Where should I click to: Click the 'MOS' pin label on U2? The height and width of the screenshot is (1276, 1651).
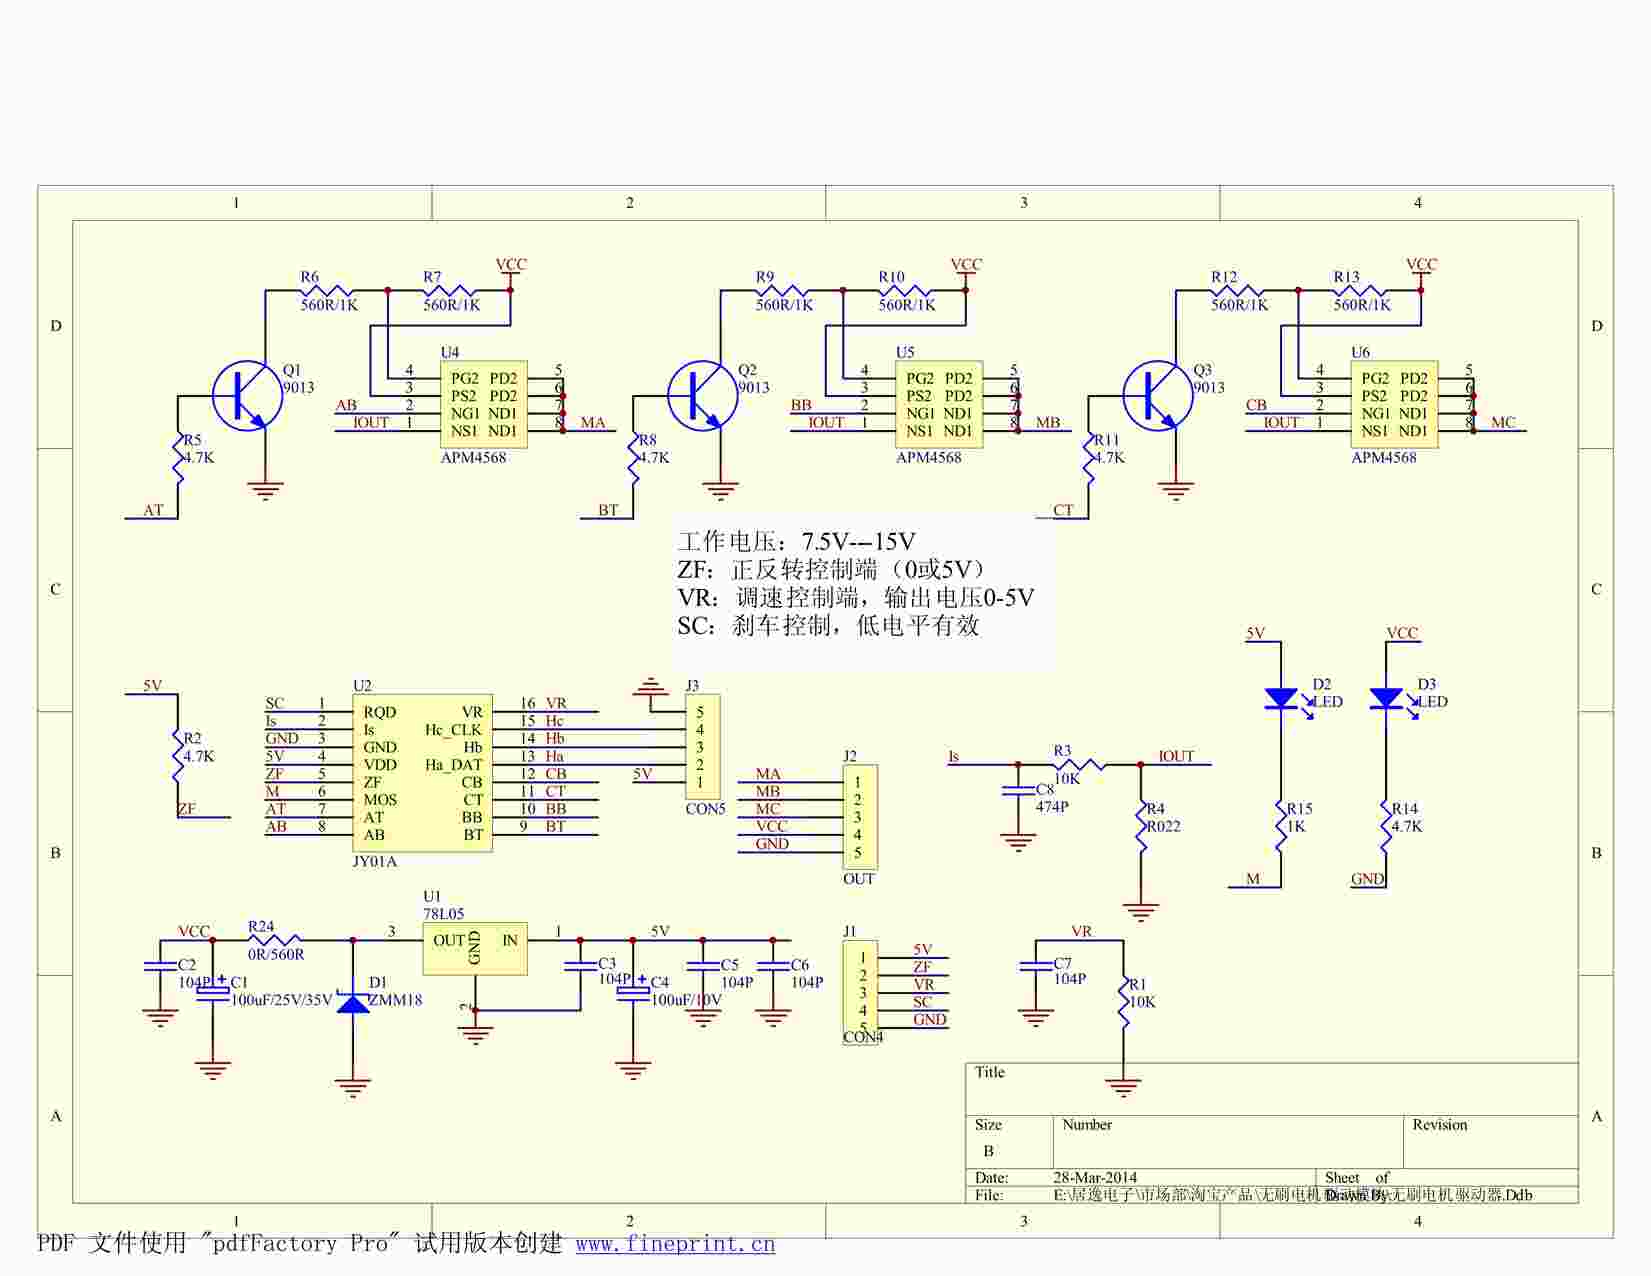click(x=380, y=800)
